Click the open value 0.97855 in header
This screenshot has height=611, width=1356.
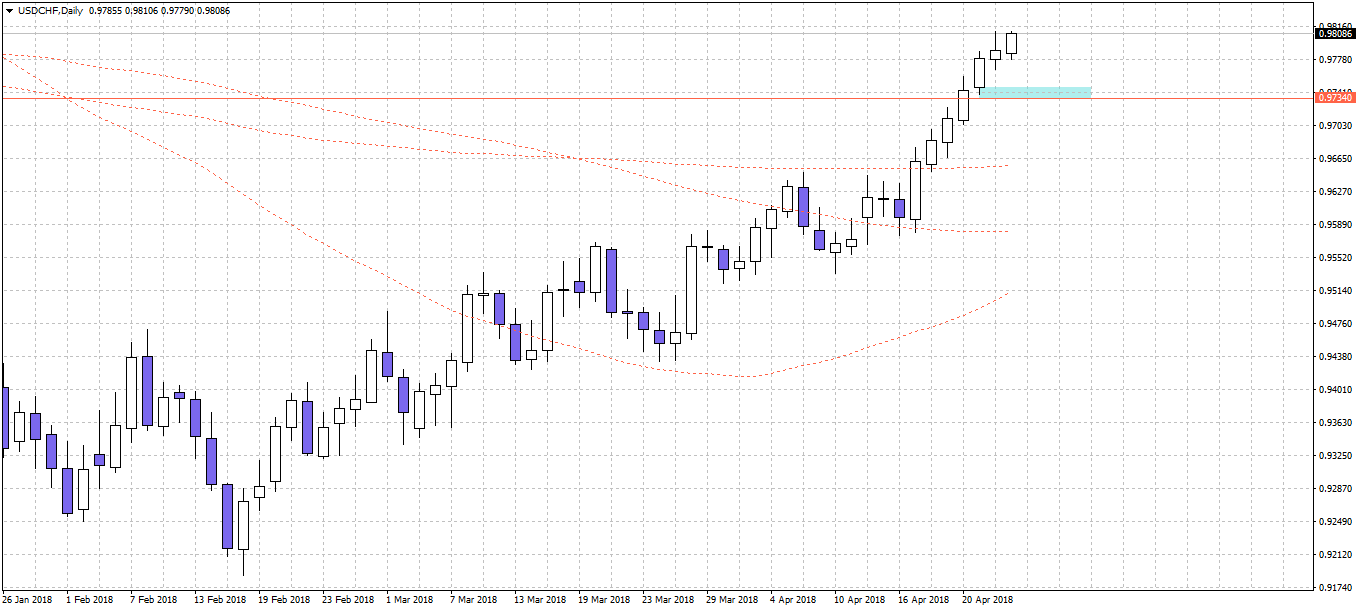pyautogui.click(x=105, y=10)
